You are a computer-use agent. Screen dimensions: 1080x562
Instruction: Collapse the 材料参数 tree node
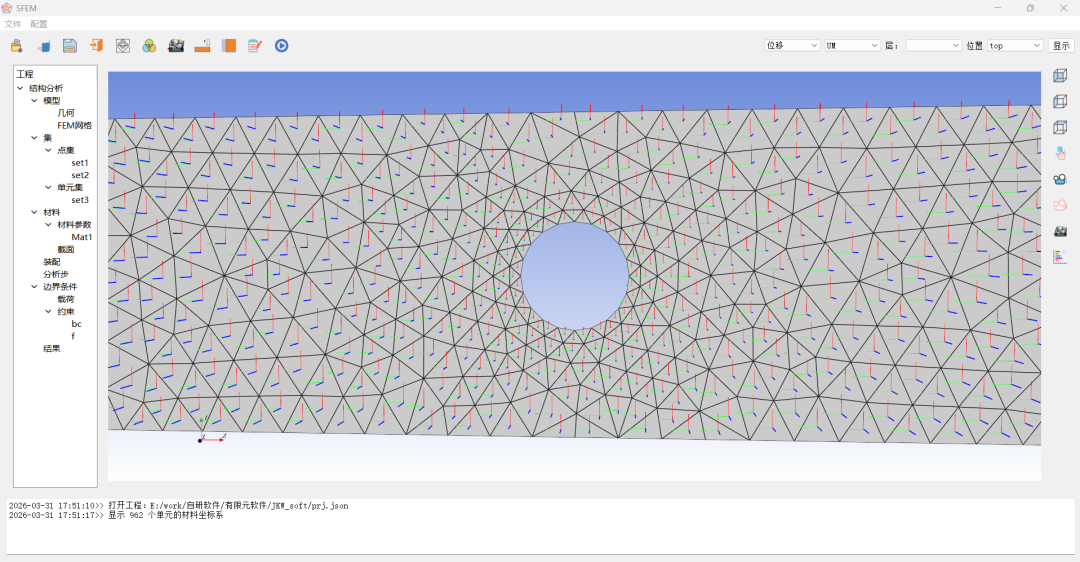(x=48, y=225)
